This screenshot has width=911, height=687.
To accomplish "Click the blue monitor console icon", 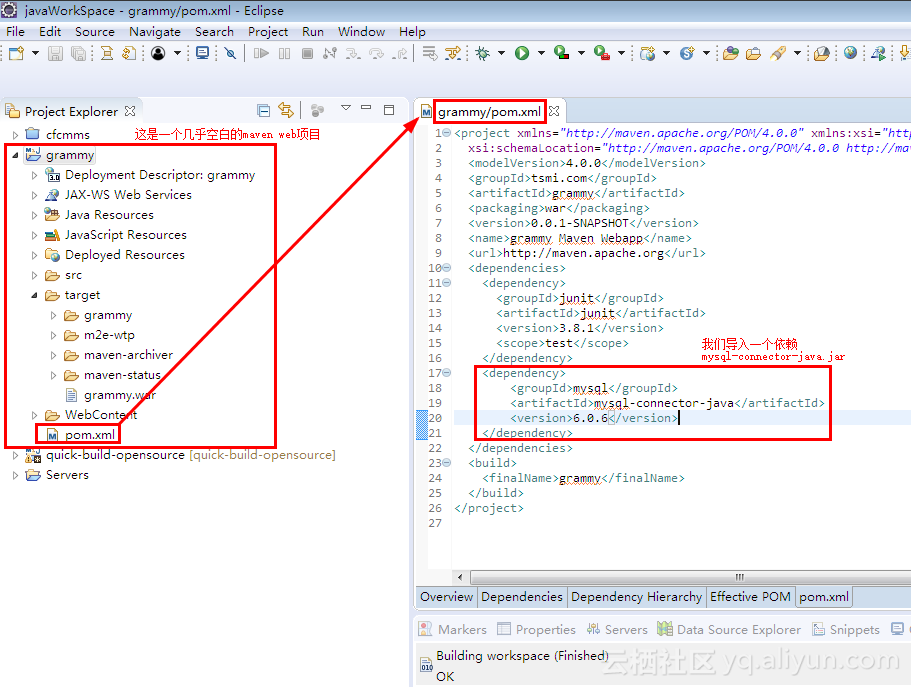I will tap(203, 53).
